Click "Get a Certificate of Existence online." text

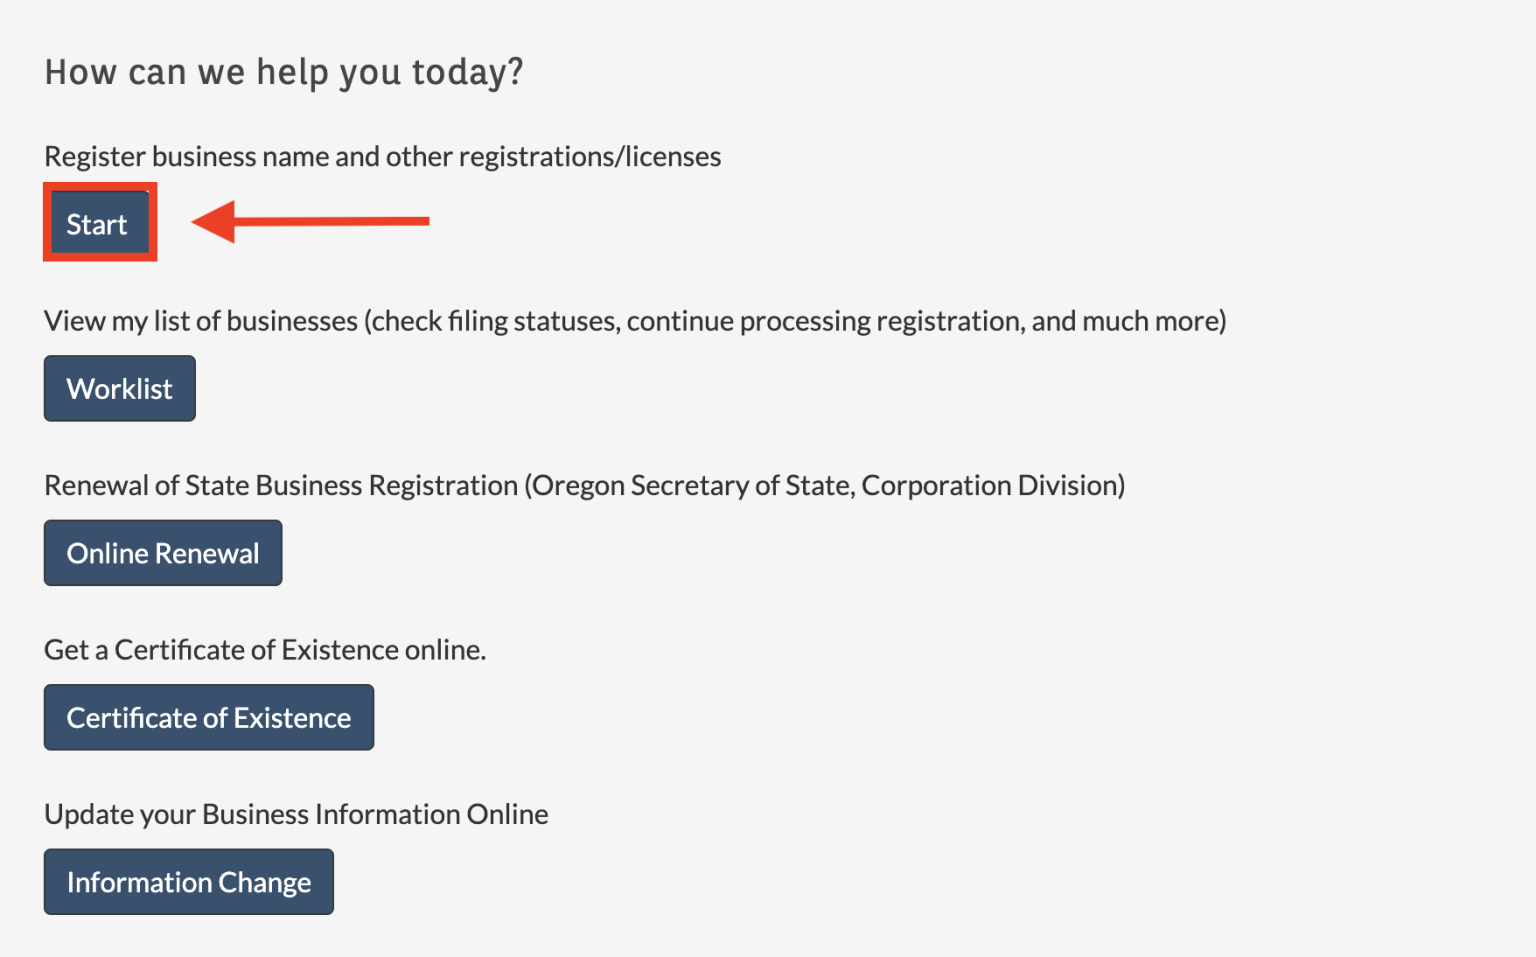pos(265,650)
